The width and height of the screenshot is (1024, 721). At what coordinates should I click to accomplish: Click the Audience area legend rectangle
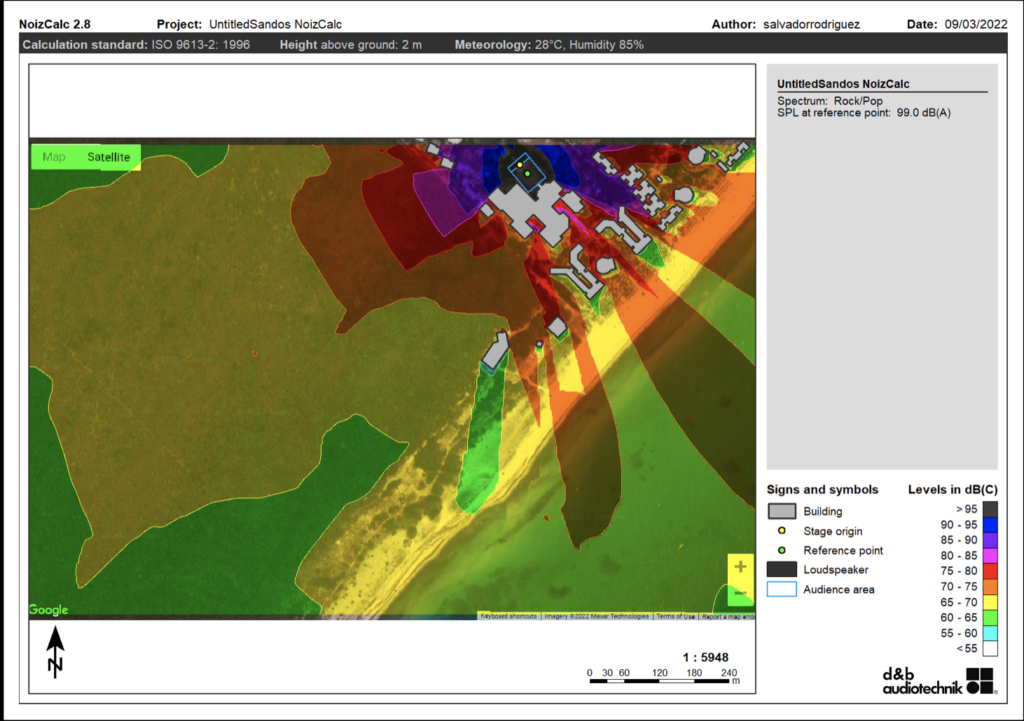pos(781,589)
